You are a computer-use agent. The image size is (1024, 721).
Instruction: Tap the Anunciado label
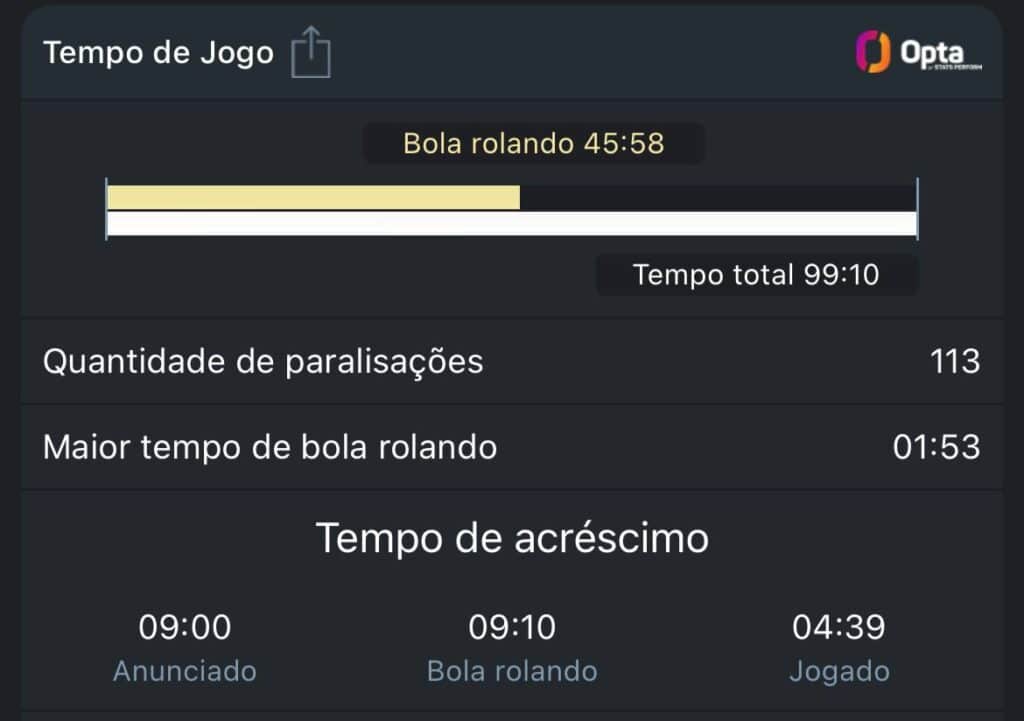pyautogui.click(x=185, y=670)
